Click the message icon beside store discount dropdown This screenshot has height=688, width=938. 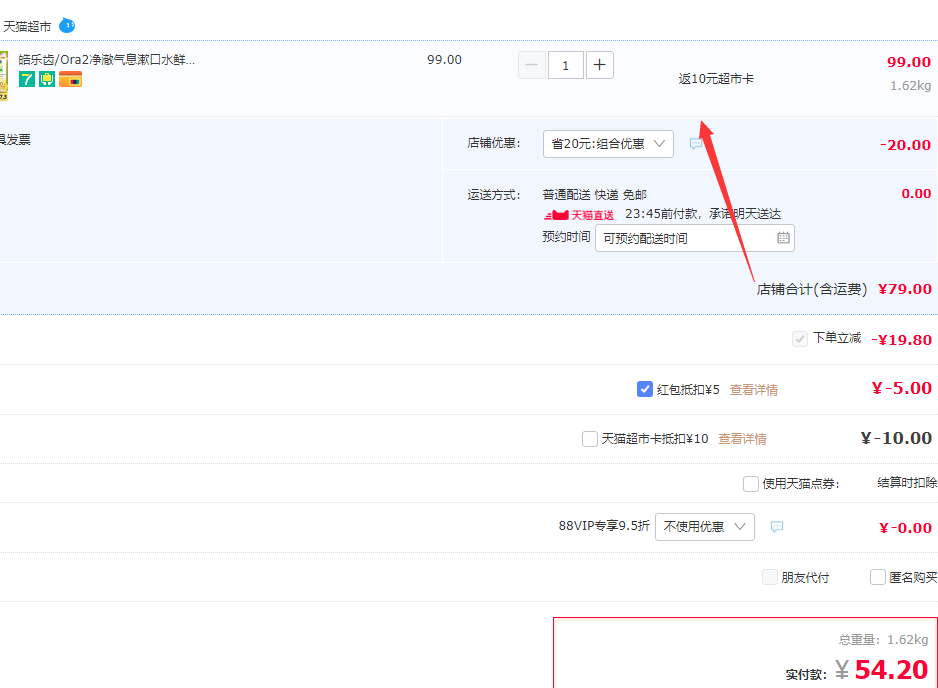(x=696, y=144)
